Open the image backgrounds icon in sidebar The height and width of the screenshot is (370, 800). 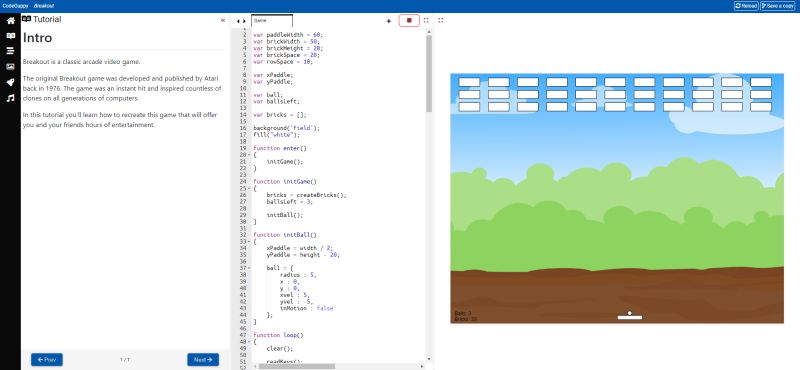click(x=10, y=67)
